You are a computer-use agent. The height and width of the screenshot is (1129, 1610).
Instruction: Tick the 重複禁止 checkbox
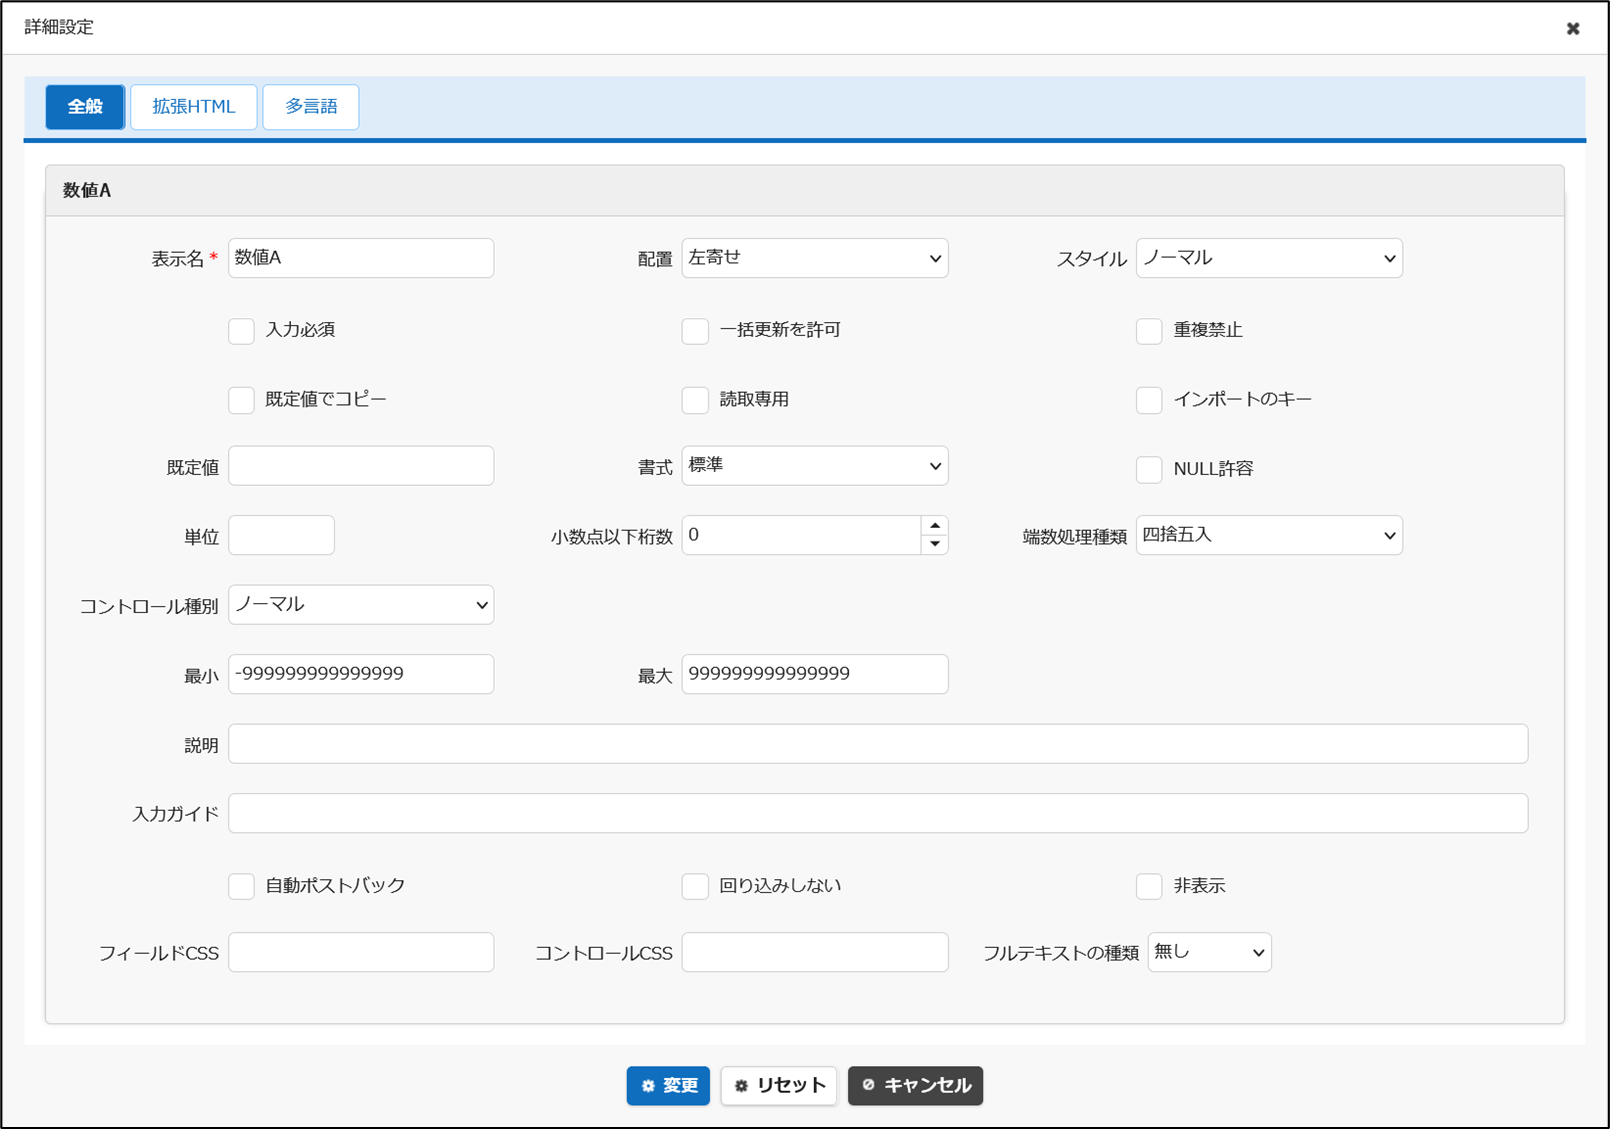click(x=1149, y=331)
